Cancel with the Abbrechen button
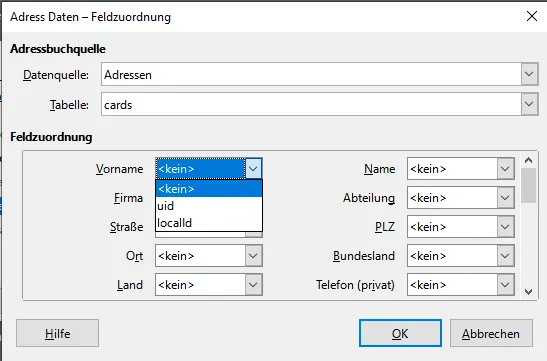Screen dimensions: 547x361 [x=491, y=333]
